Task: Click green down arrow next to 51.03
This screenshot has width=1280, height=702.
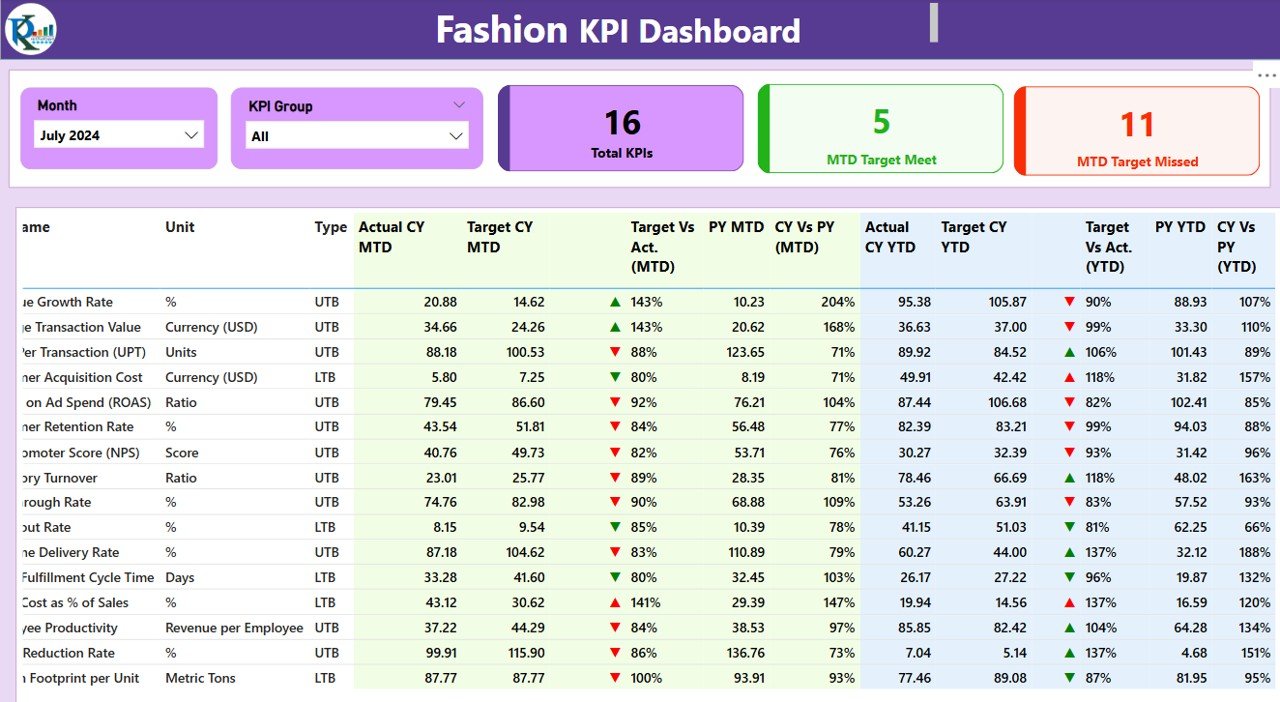Action: click(x=1070, y=527)
